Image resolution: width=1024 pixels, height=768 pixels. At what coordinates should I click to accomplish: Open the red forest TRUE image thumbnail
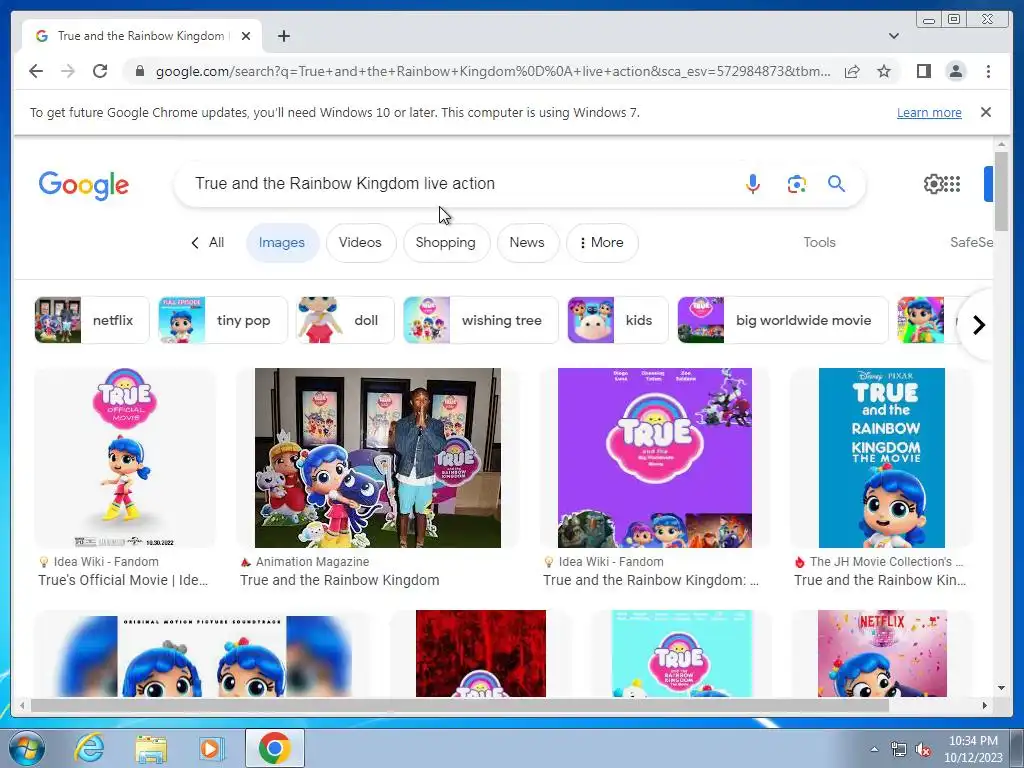481,653
